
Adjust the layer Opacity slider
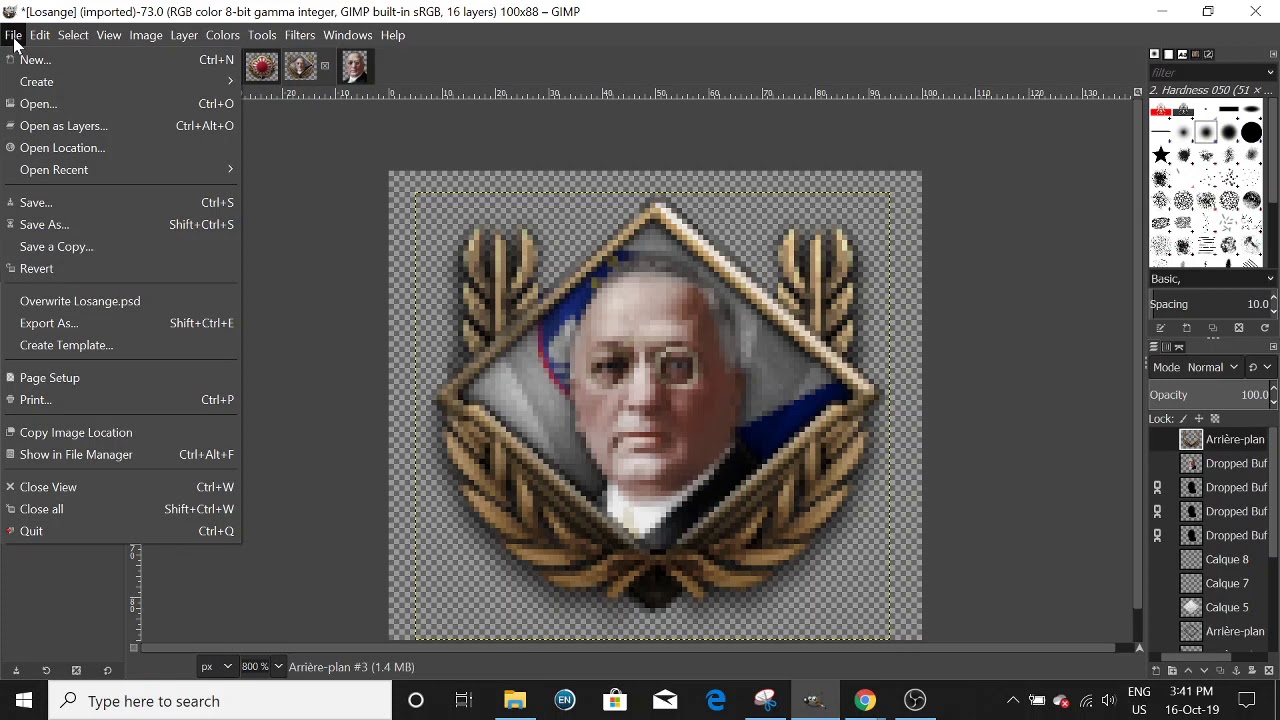pos(1209,395)
